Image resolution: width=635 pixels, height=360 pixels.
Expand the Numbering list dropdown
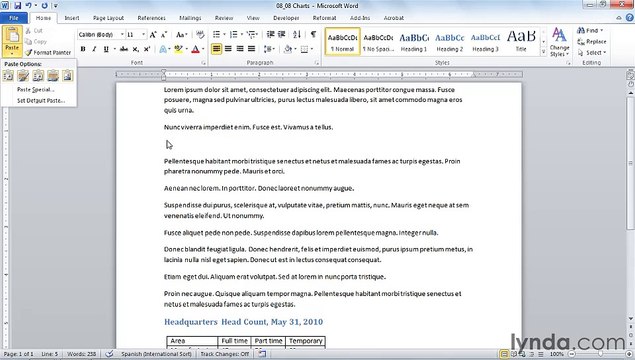click(242, 35)
